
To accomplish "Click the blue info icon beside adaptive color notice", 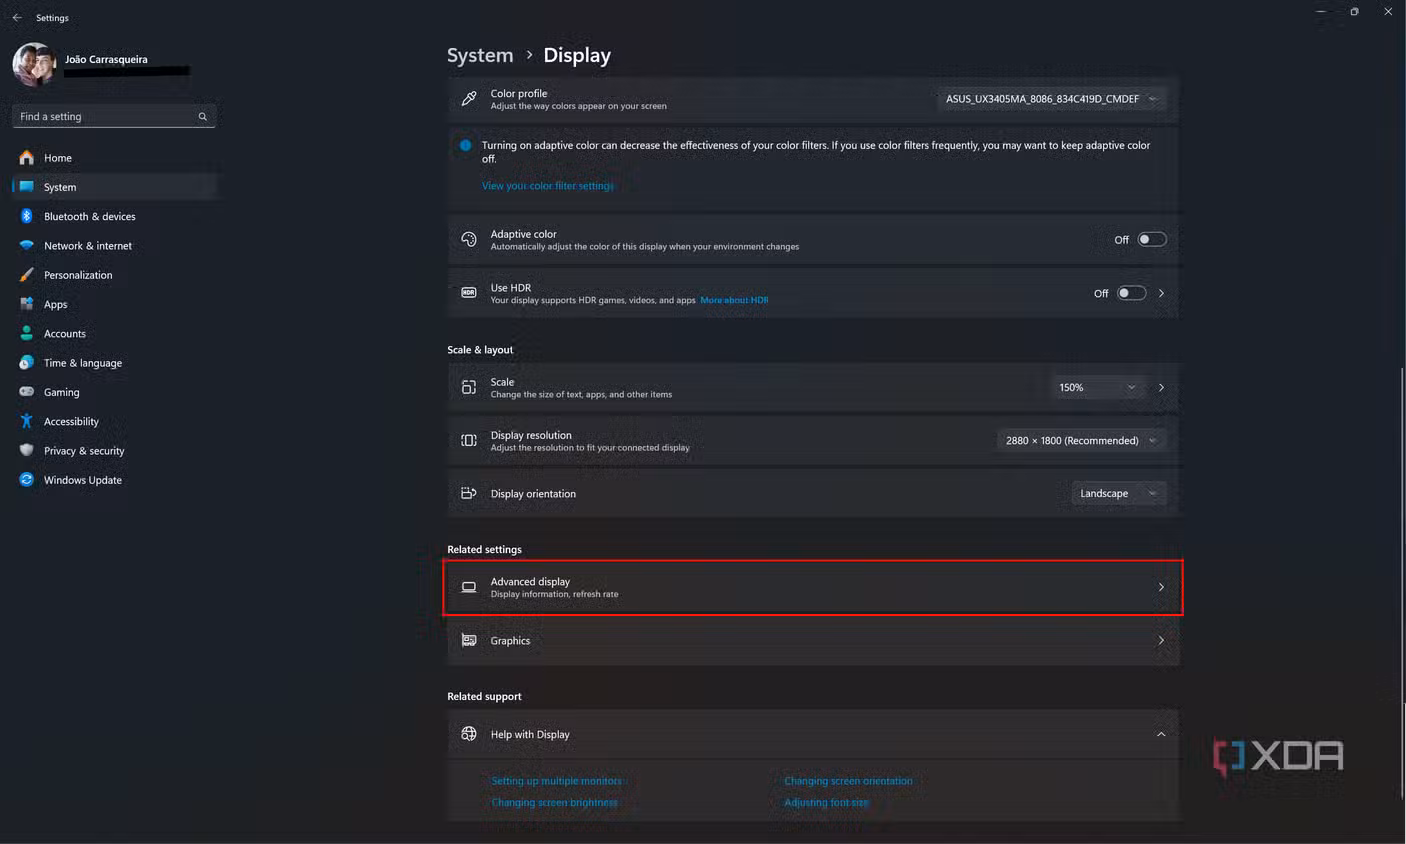I will coord(466,146).
